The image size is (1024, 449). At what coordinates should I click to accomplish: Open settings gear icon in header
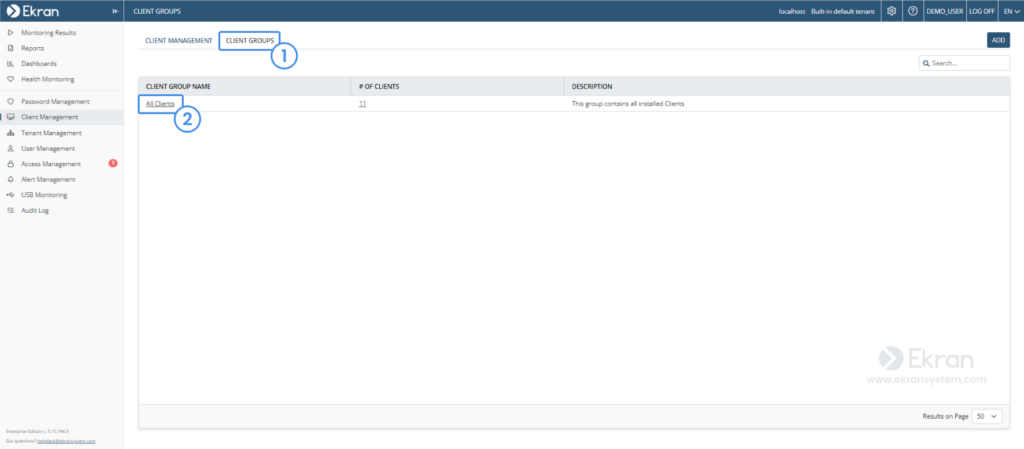pyautogui.click(x=892, y=11)
